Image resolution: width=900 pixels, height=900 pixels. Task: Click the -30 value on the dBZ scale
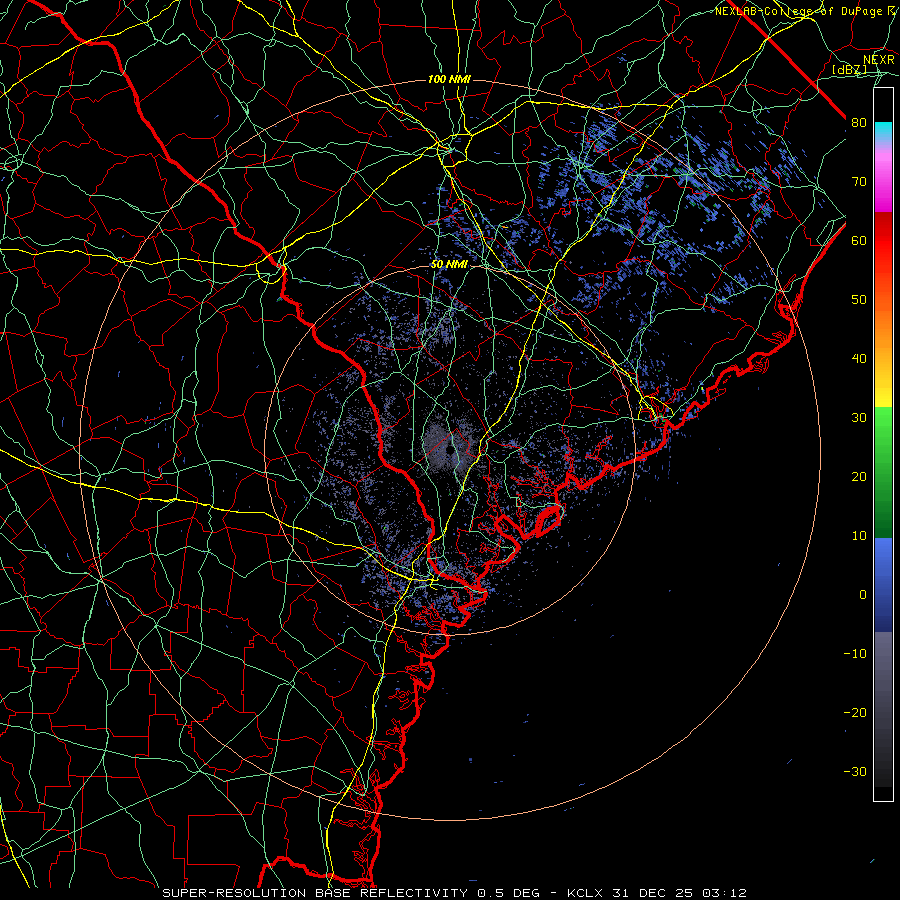tap(855, 771)
